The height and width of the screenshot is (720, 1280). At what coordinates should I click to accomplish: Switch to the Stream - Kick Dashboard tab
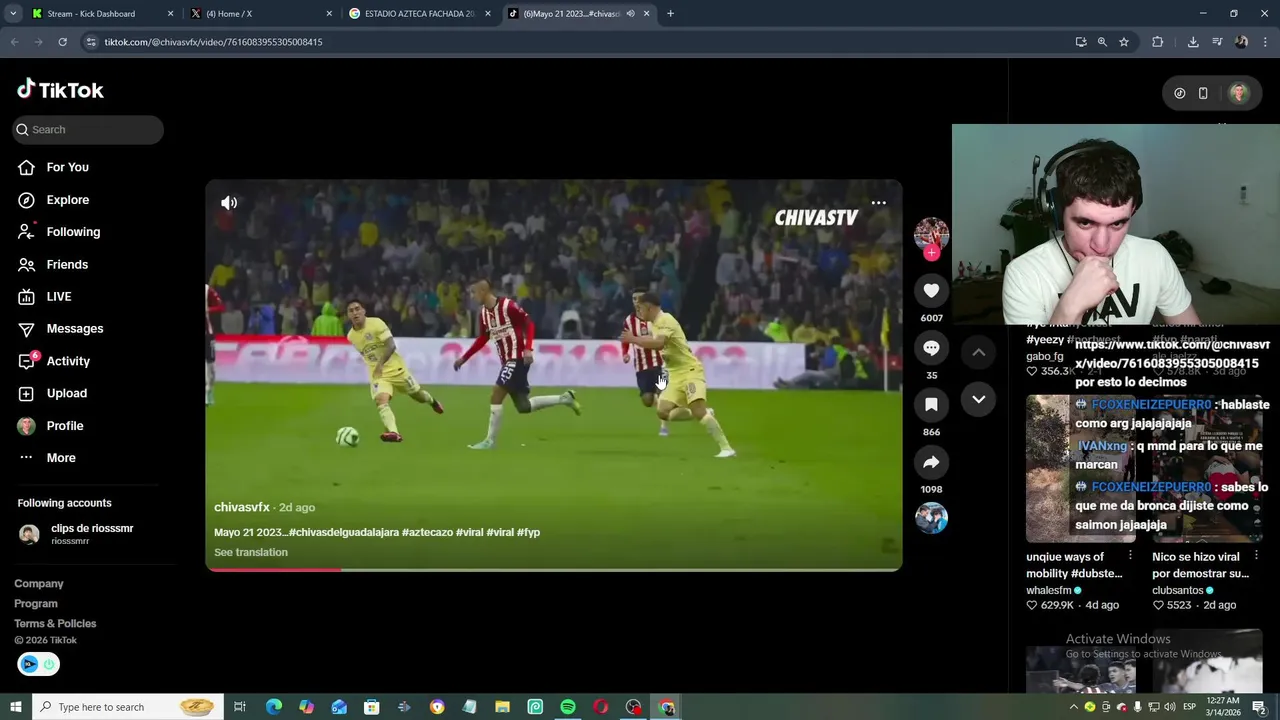102,14
